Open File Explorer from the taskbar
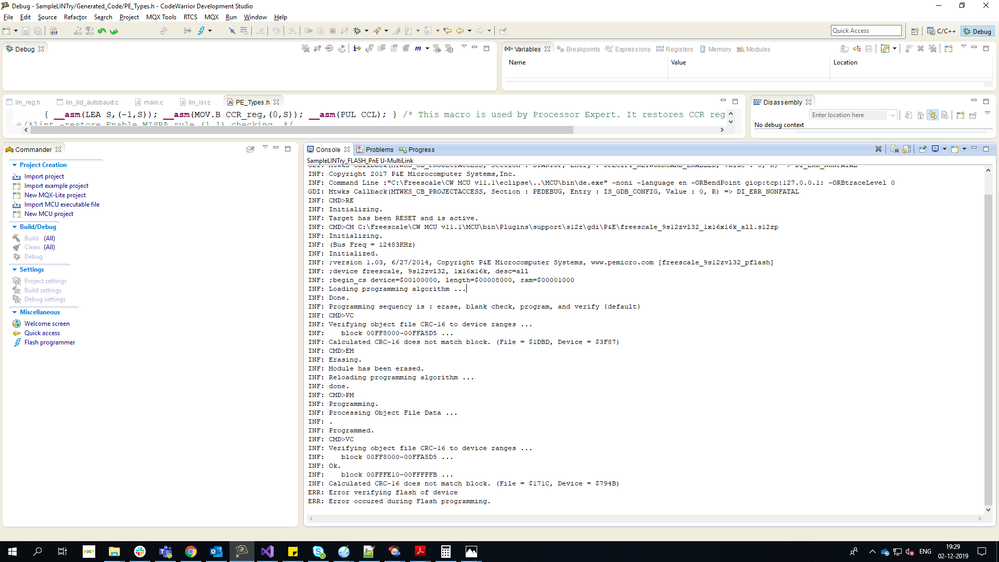 pyautogui.click(x=114, y=552)
